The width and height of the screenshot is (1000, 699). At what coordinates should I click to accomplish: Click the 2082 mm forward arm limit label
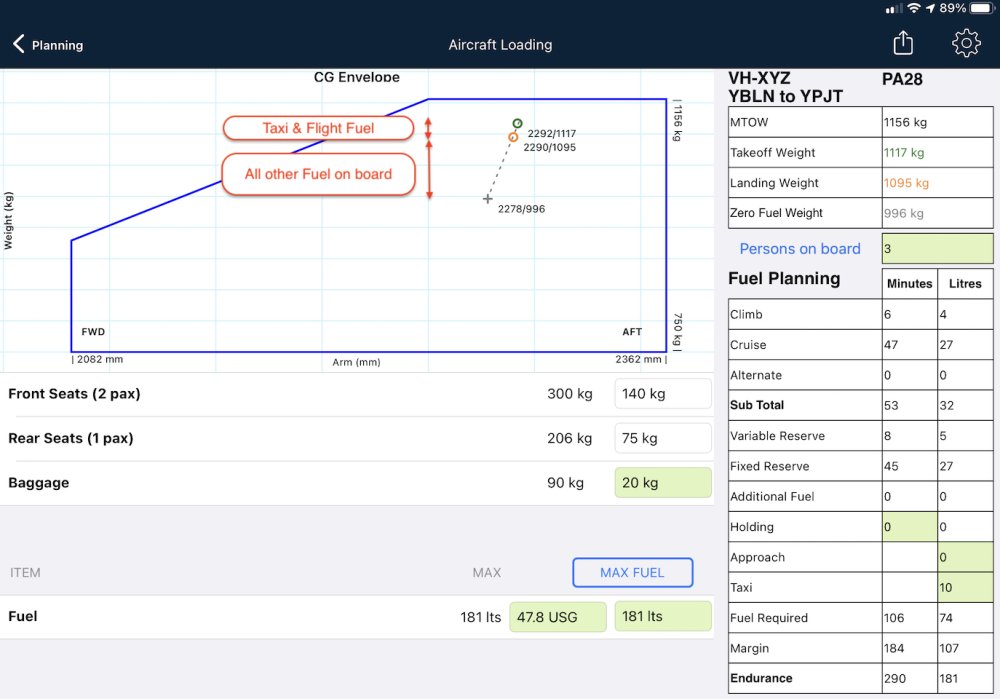(98, 359)
